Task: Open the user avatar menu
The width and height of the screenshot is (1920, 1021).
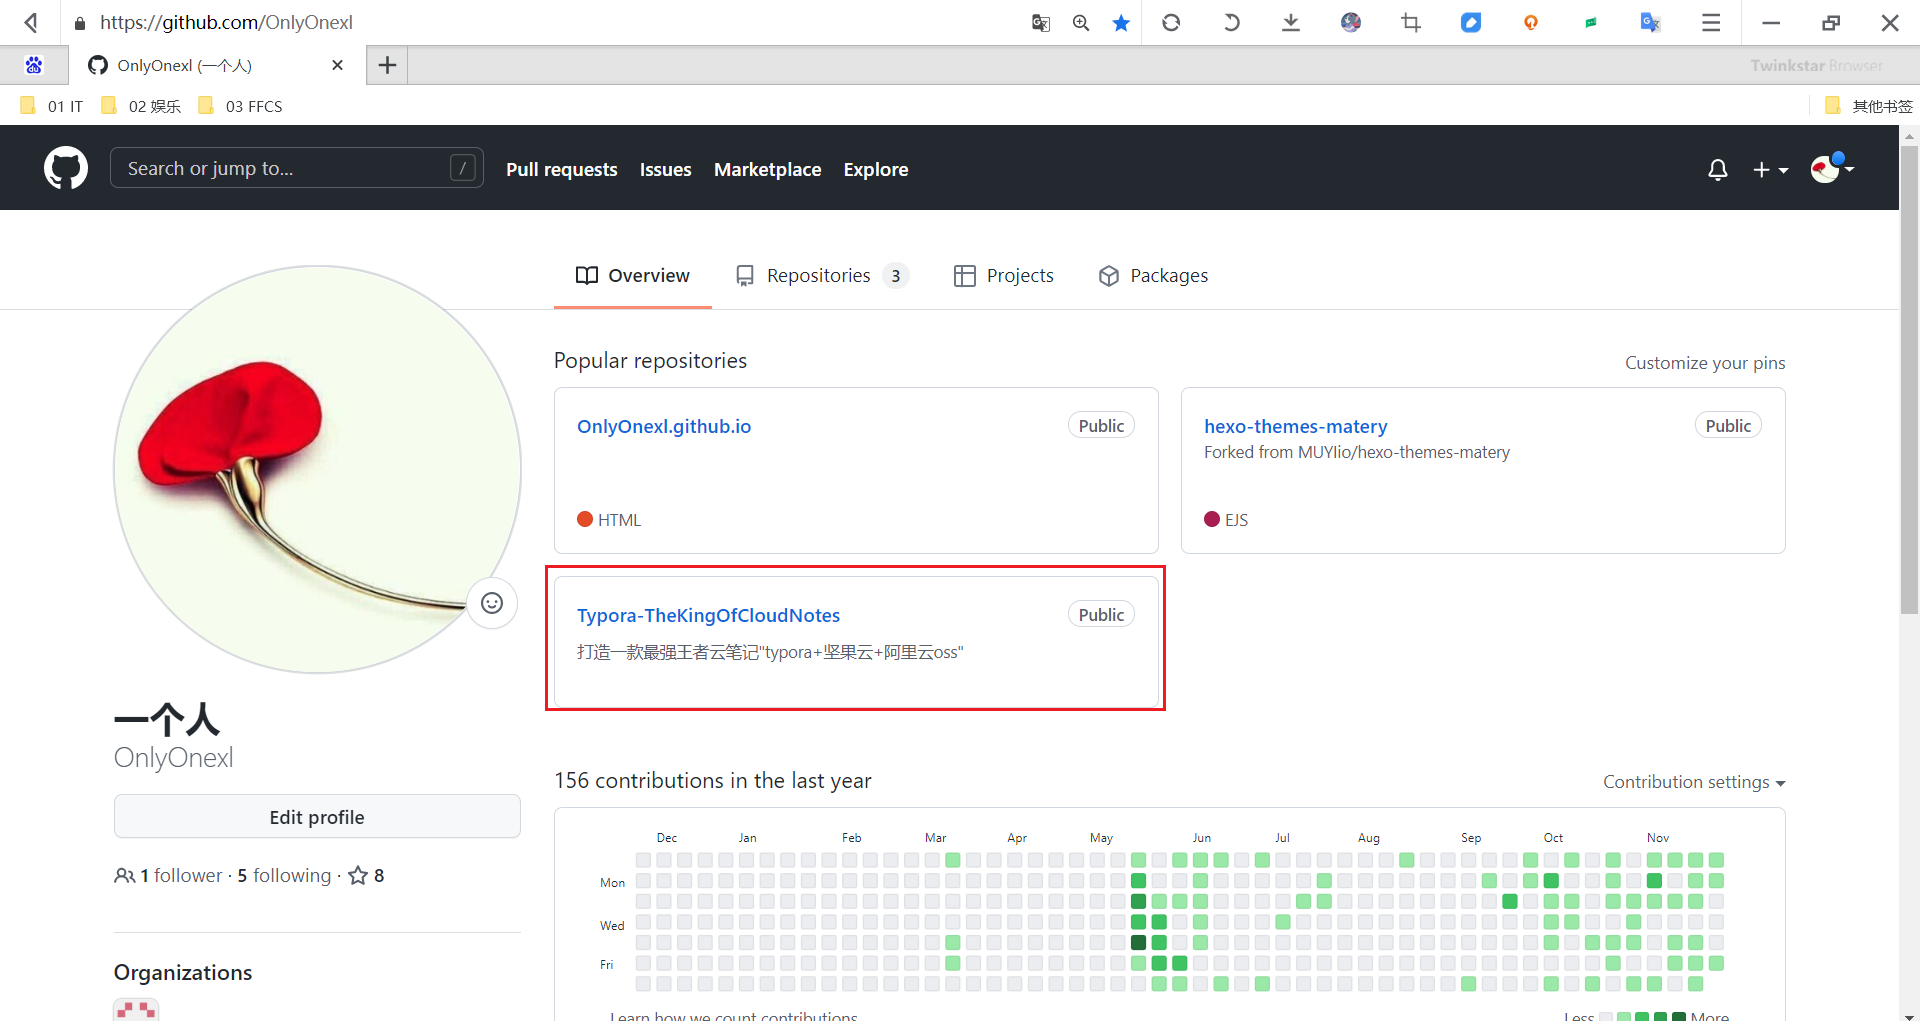Action: pyautogui.click(x=1832, y=168)
